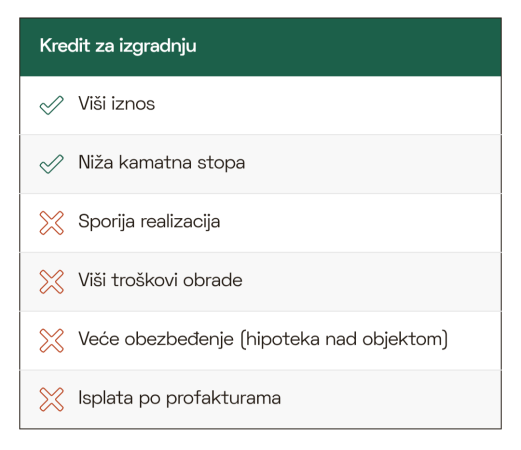
Task: Click the red X beside Sporija realizacija
Action: coord(51,223)
